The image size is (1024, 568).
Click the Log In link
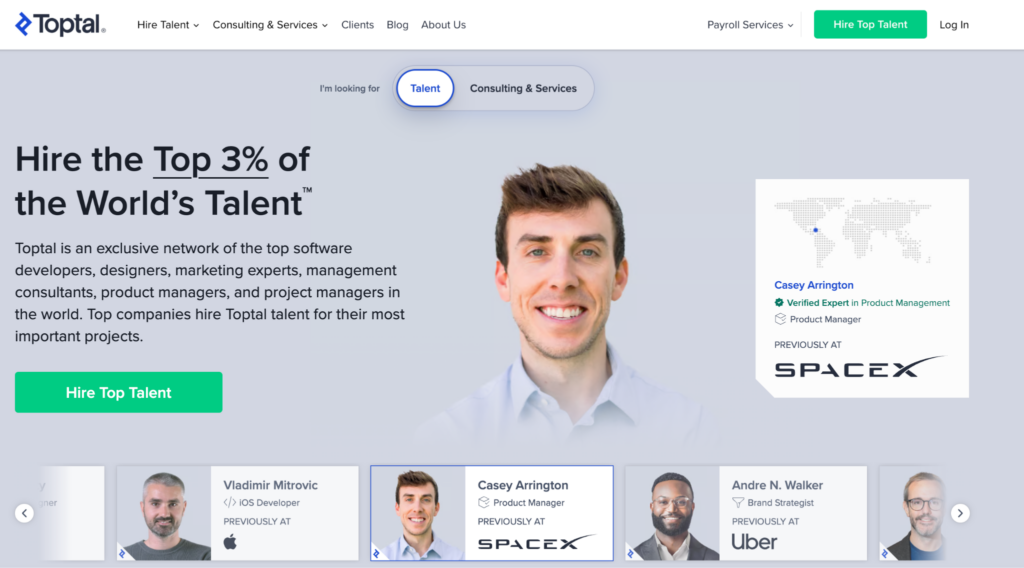954,25
